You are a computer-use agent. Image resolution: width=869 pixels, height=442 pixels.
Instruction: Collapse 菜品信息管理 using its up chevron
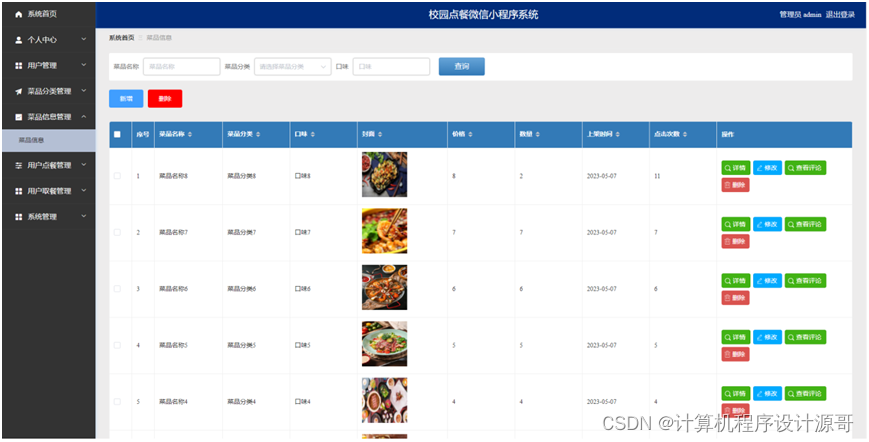84,117
